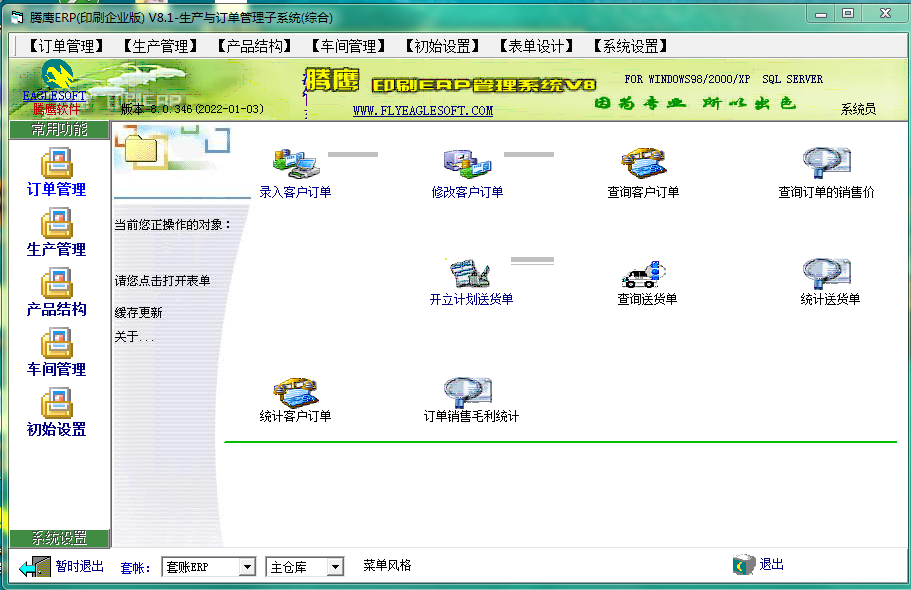Click the 套账ERP combo box field
This screenshot has height=590, width=911.
[x=209, y=567]
